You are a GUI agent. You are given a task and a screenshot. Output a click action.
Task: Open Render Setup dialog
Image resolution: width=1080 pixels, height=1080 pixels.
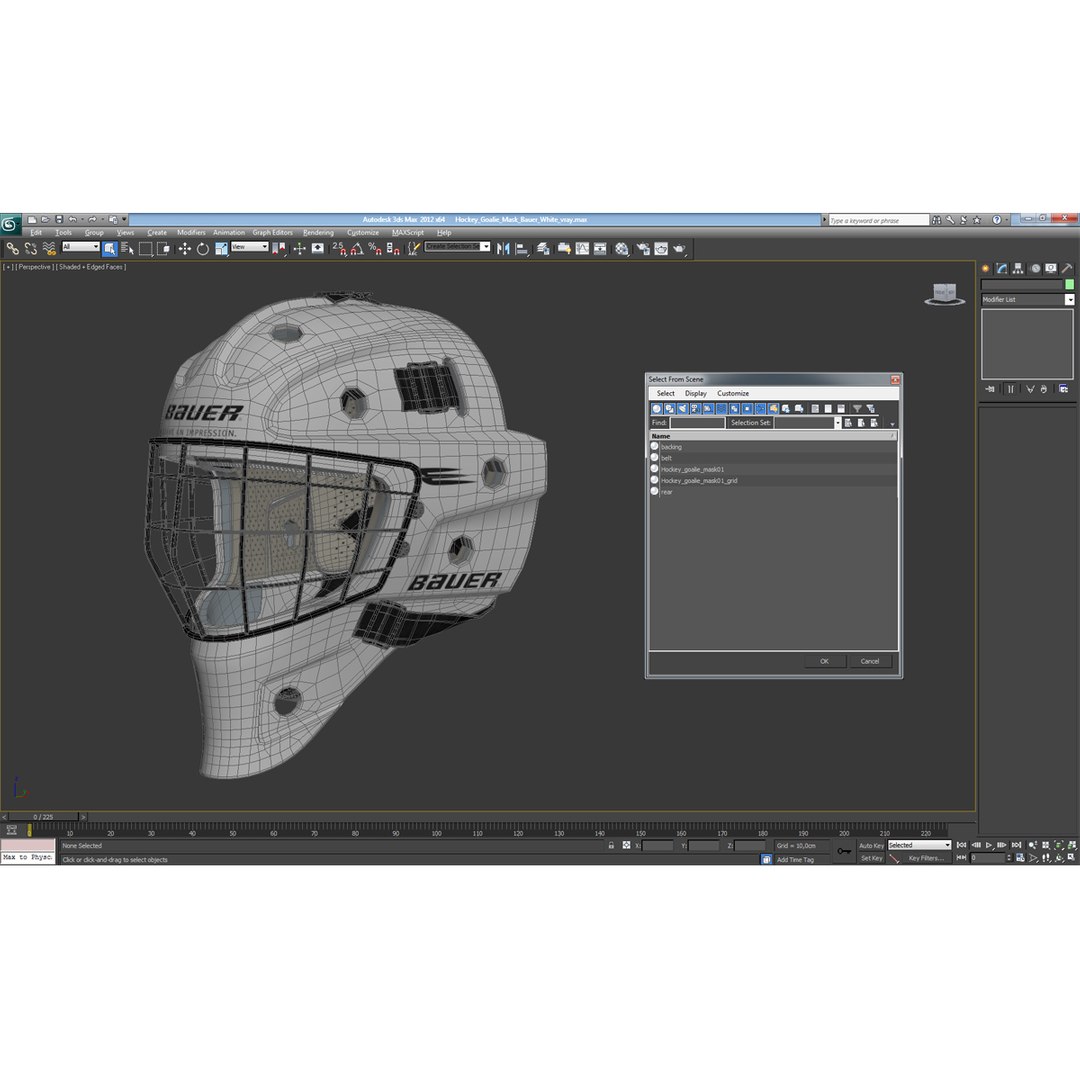(x=643, y=249)
